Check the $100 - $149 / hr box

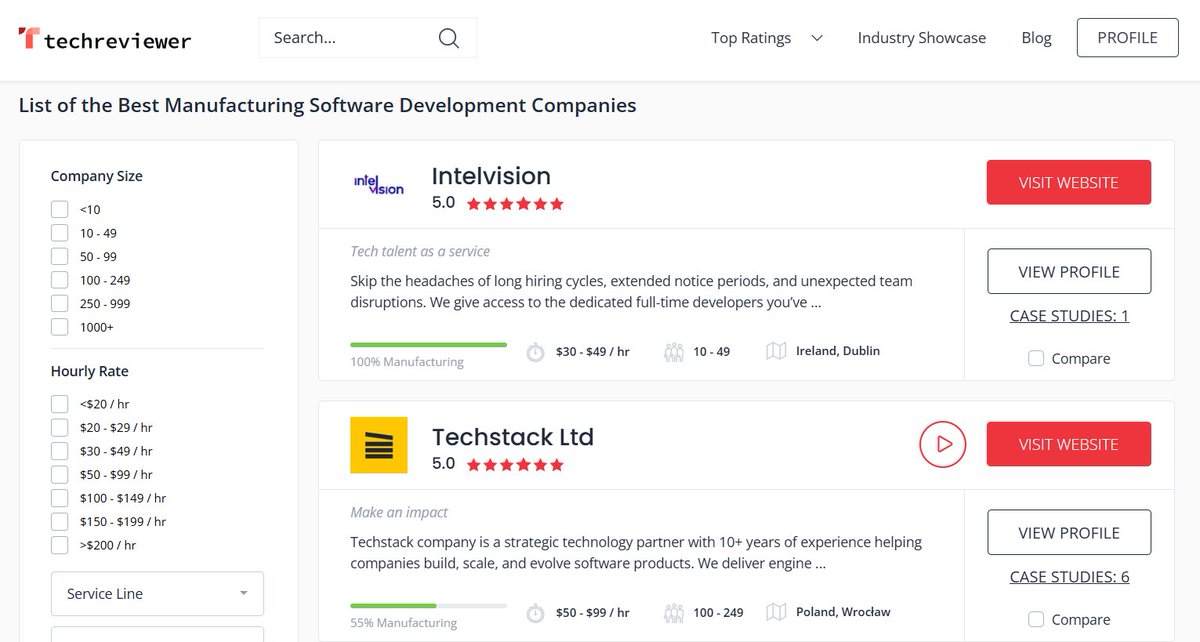coord(60,498)
